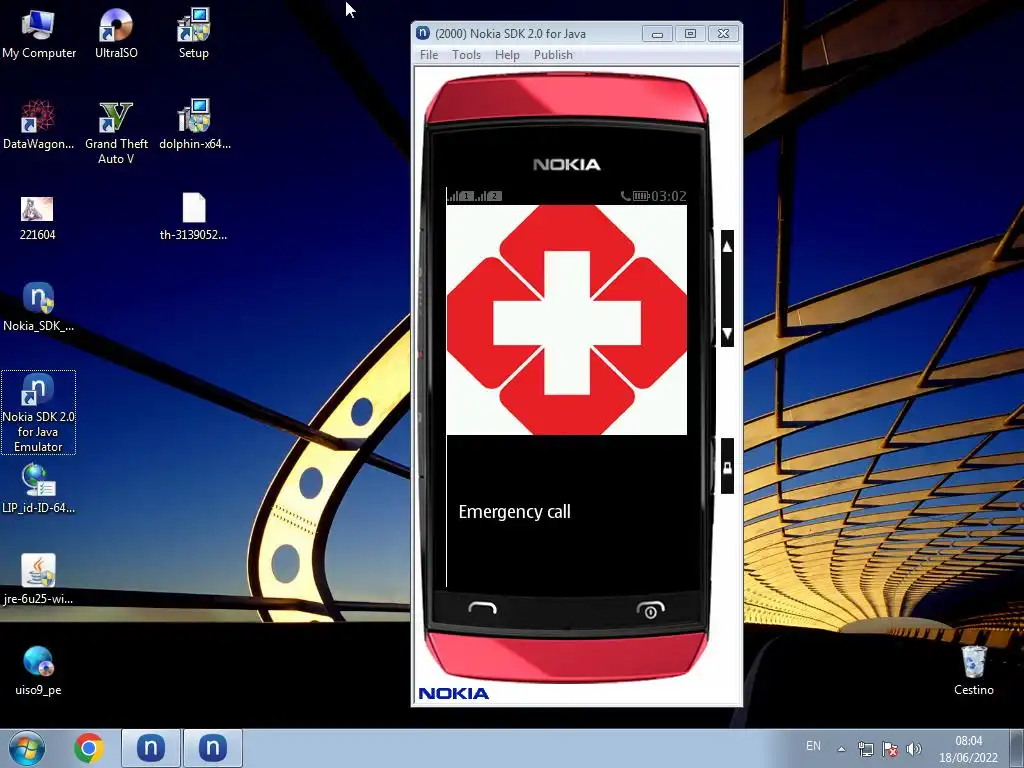
Task: Launch UltraISO from the desktop
Action: [x=116, y=34]
